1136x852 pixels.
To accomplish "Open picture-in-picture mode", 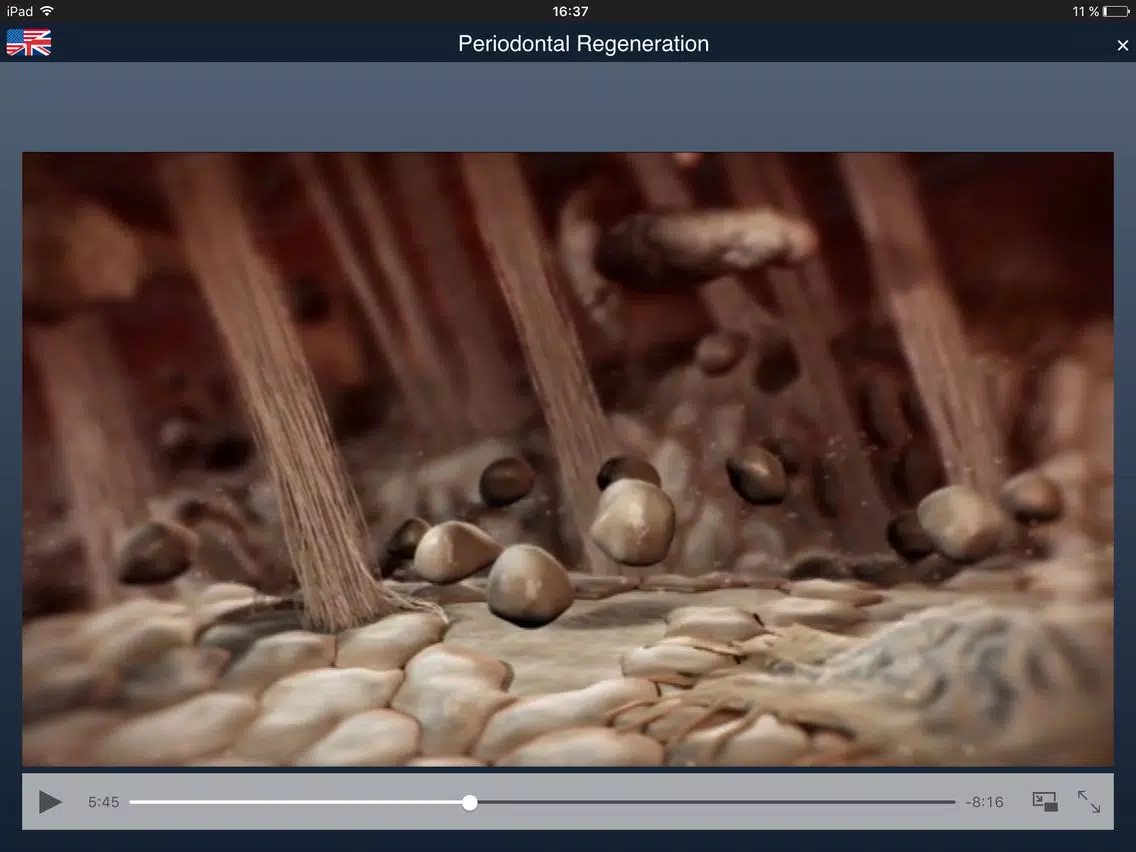I will pyautogui.click(x=1045, y=801).
